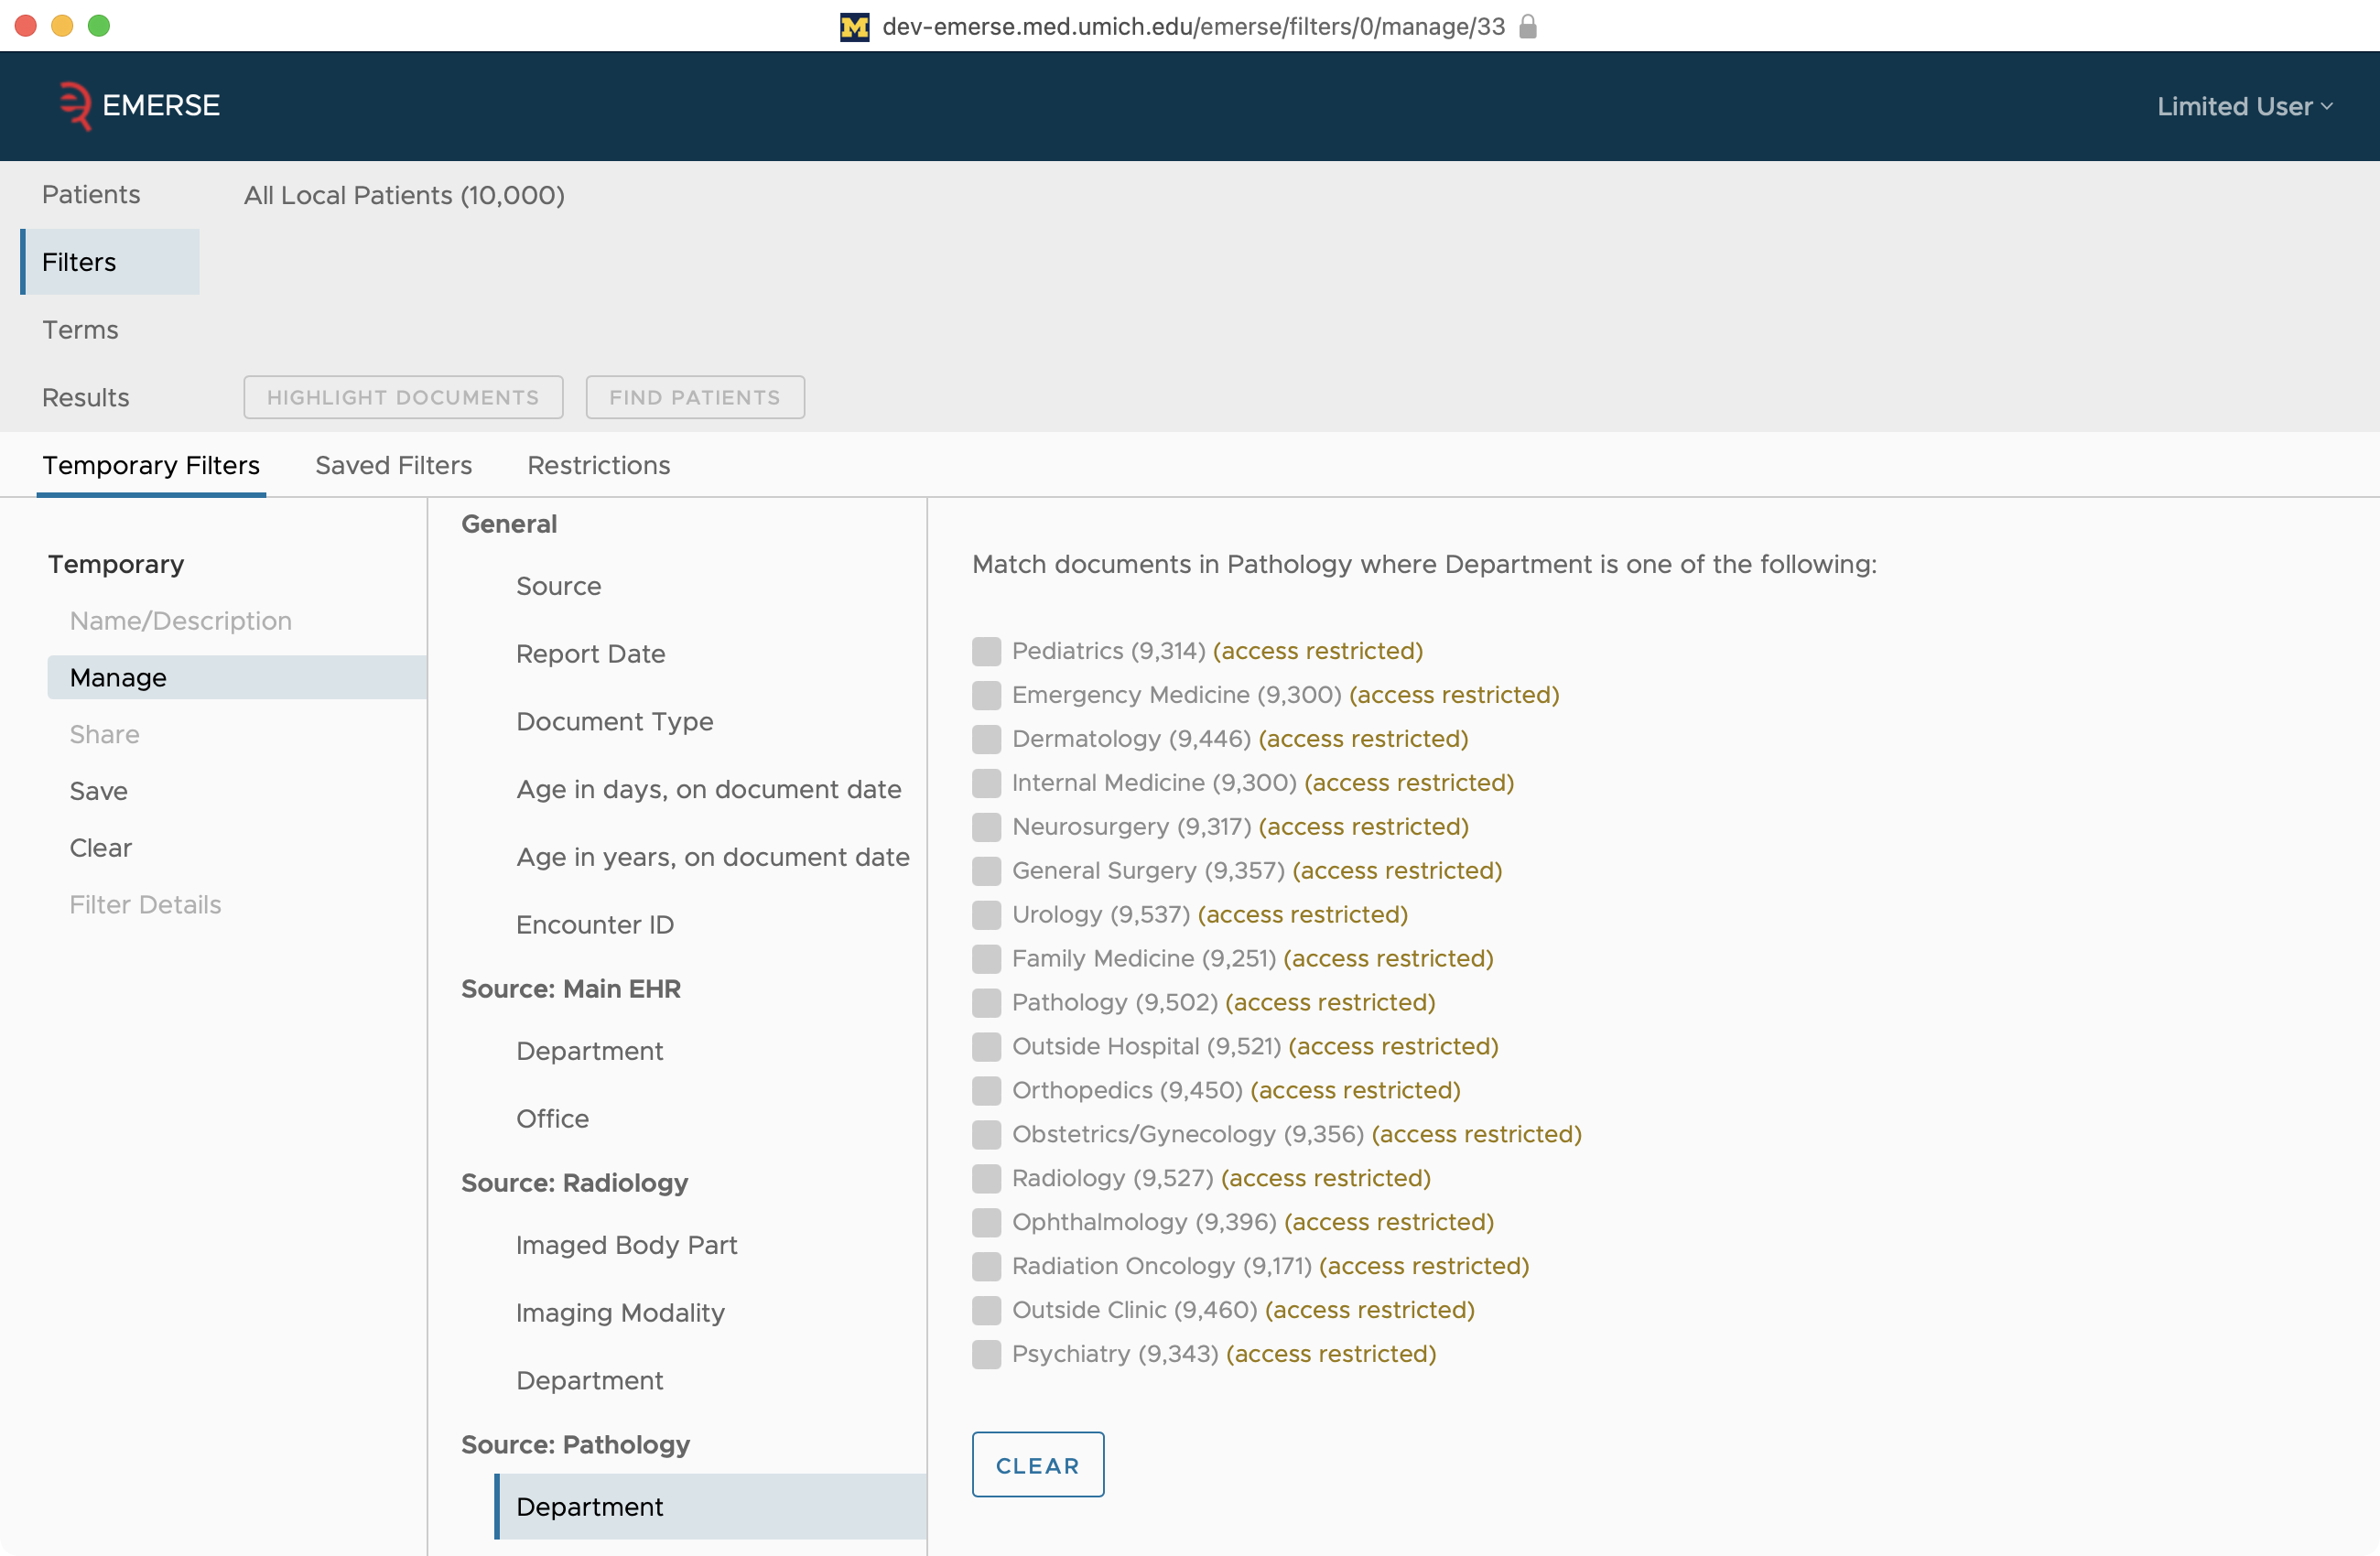The image size is (2380, 1556).
Task: Switch to the Temporary Filters tab
Action: tap(151, 466)
